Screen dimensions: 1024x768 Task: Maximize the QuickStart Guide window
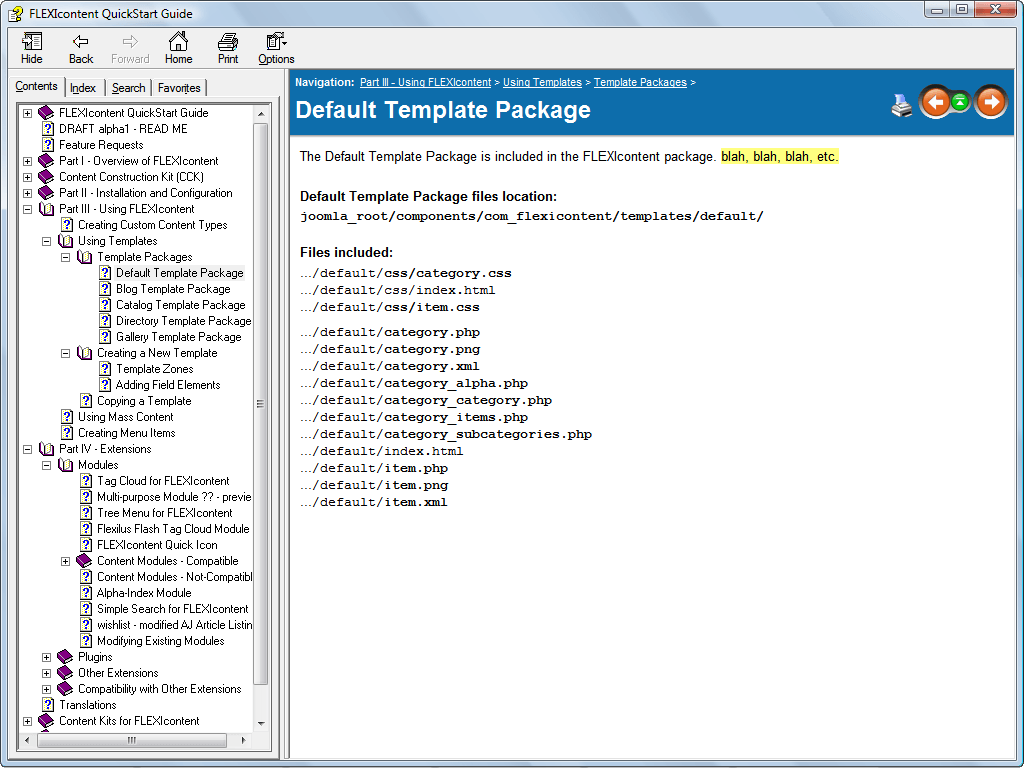tap(962, 9)
